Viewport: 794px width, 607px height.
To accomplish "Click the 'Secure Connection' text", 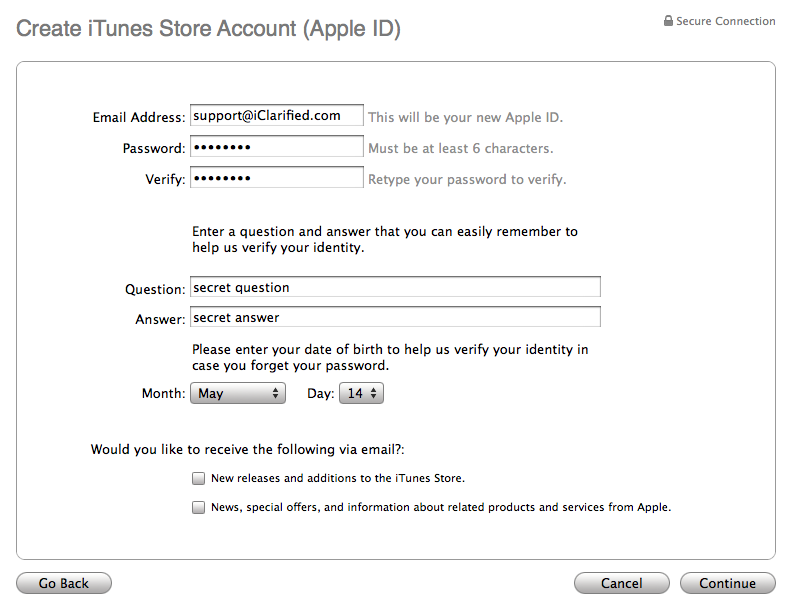I will tap(726, 21).
